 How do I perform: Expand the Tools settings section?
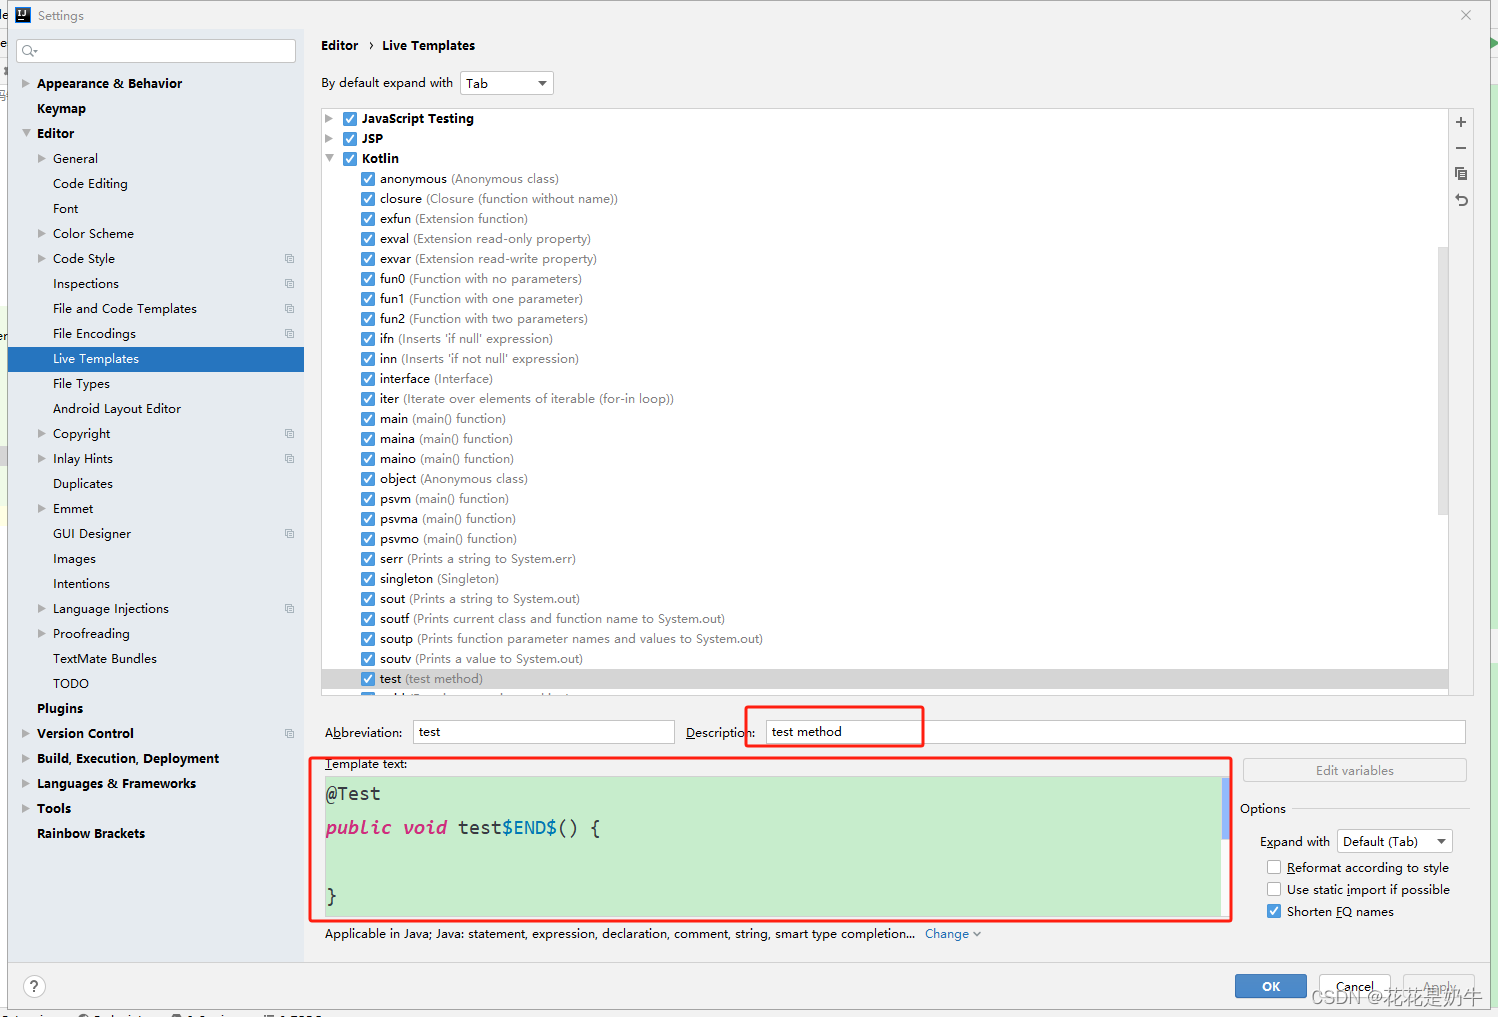coord(26,809)
